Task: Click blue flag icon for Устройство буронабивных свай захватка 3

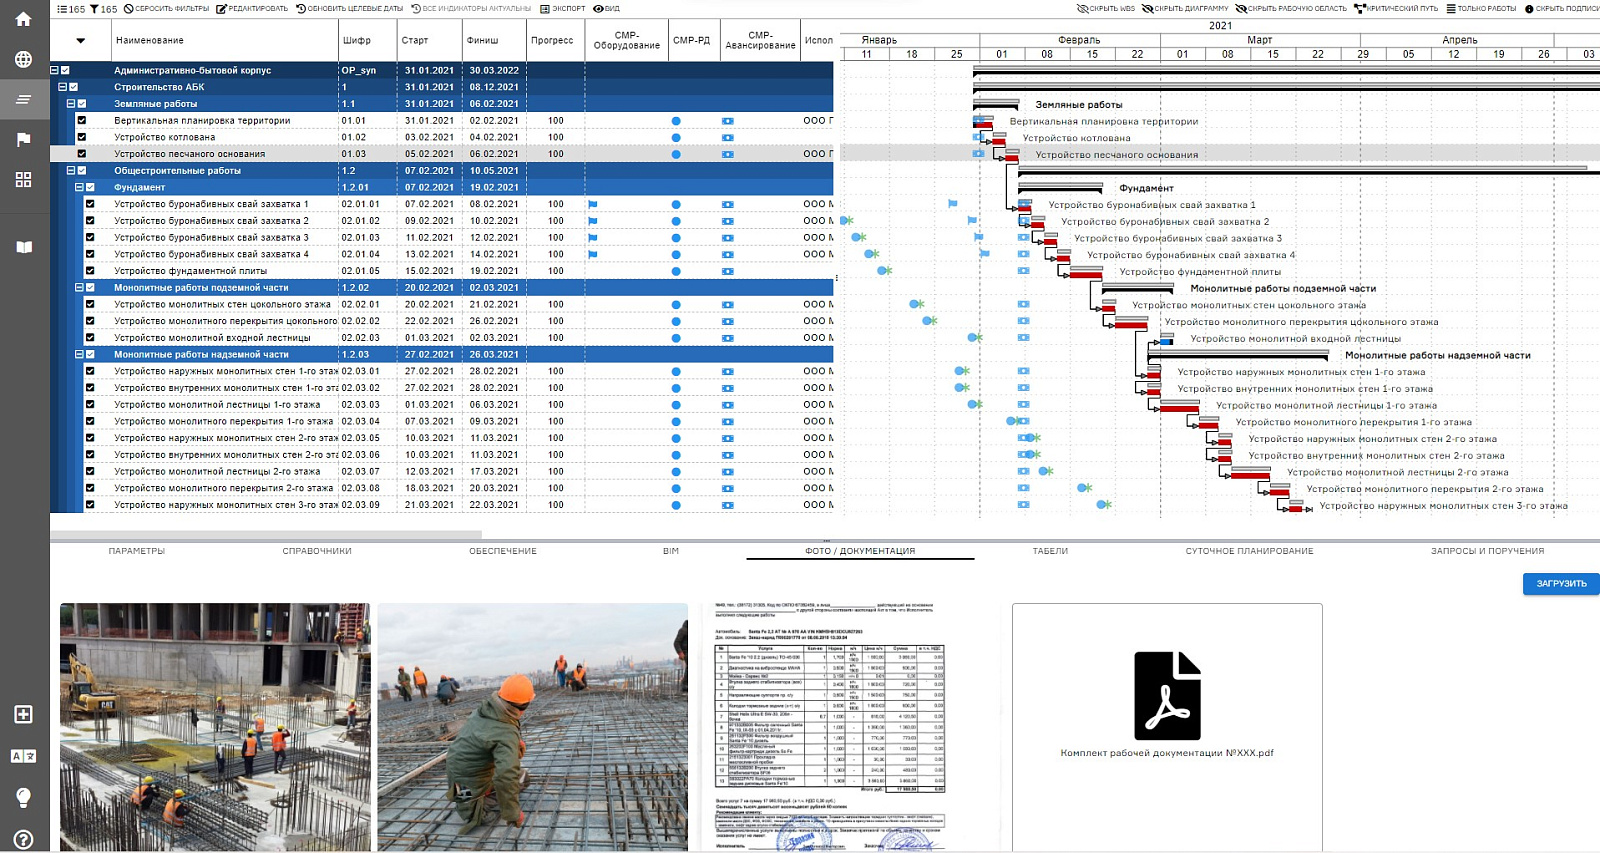Action: [592, 238]
